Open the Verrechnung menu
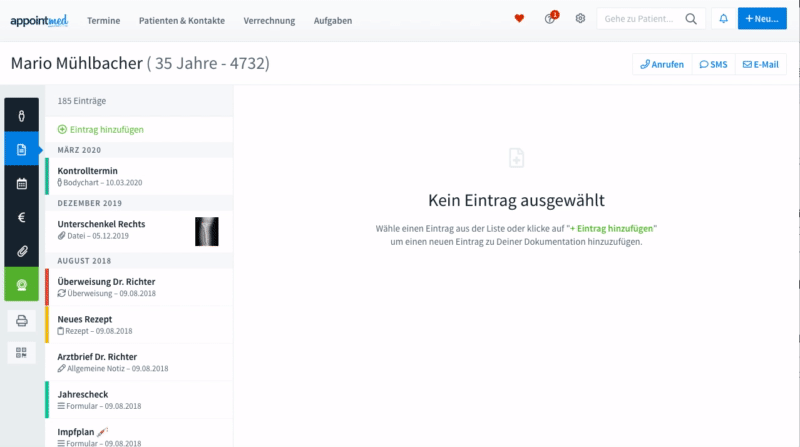 click(x=269, y=20)
